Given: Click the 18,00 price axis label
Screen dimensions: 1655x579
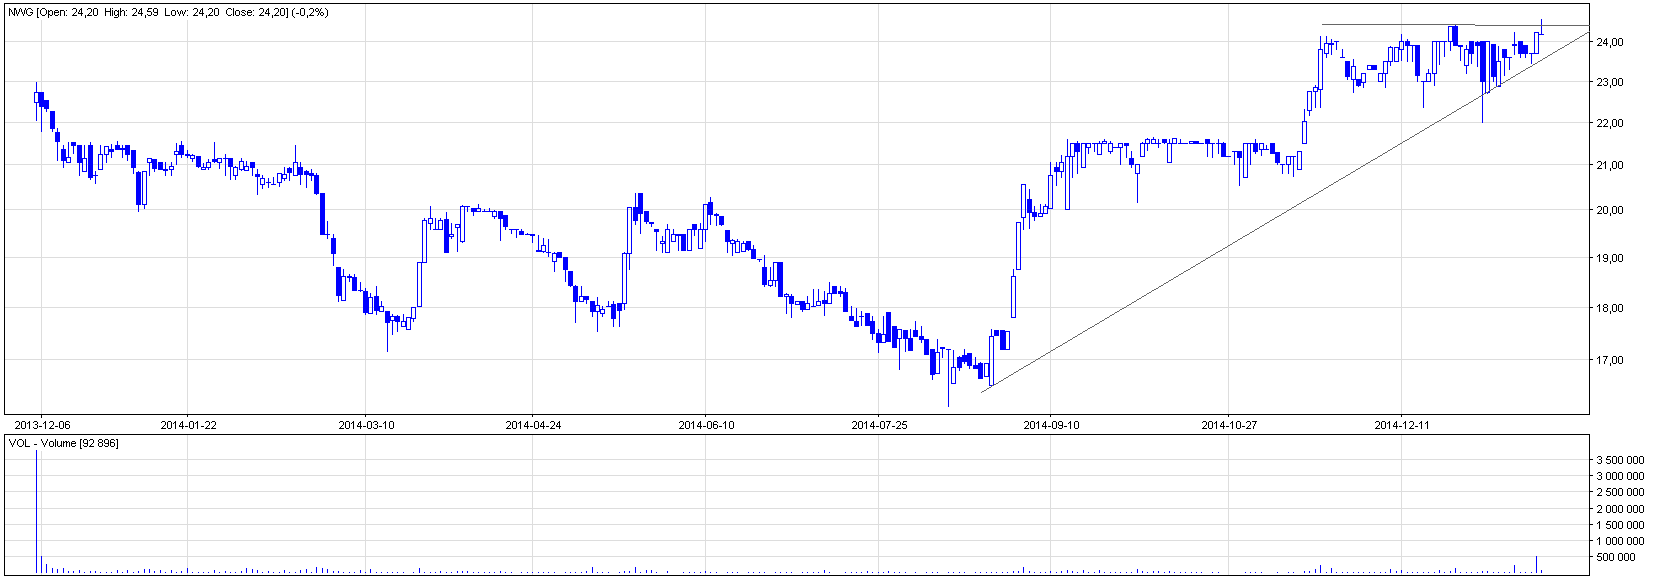Looking at the screenshot, I should coord(1610,308).
